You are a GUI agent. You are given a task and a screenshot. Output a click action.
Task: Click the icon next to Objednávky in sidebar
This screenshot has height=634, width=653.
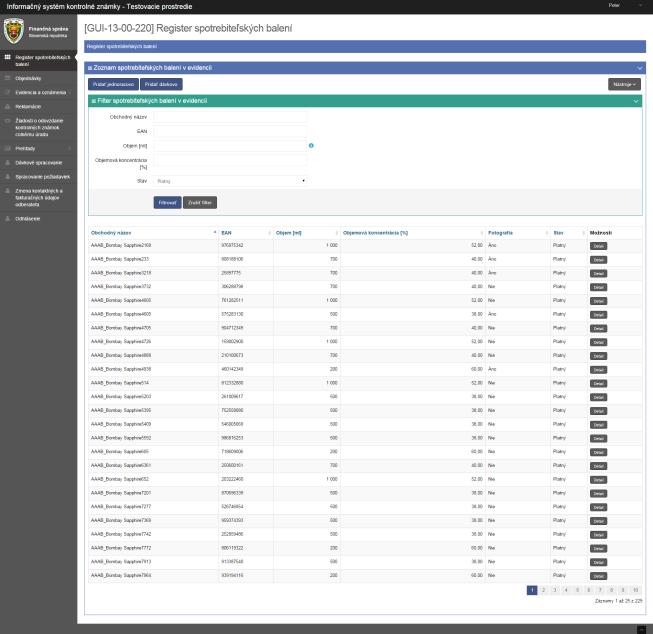click(x=7, y=78)
